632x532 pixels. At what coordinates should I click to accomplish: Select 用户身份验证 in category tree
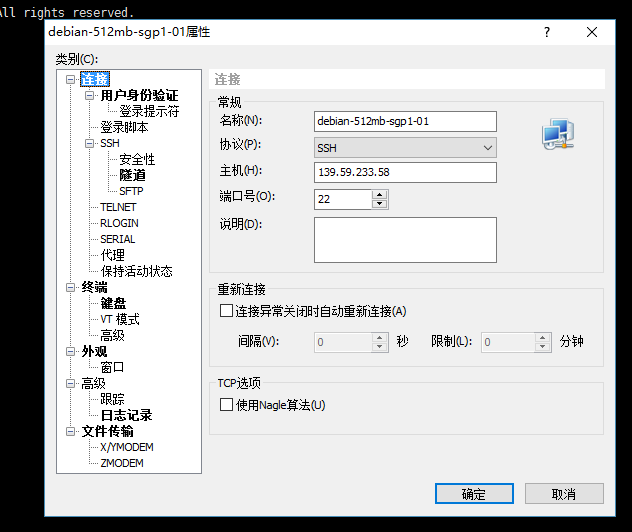(x=139, y=95)
